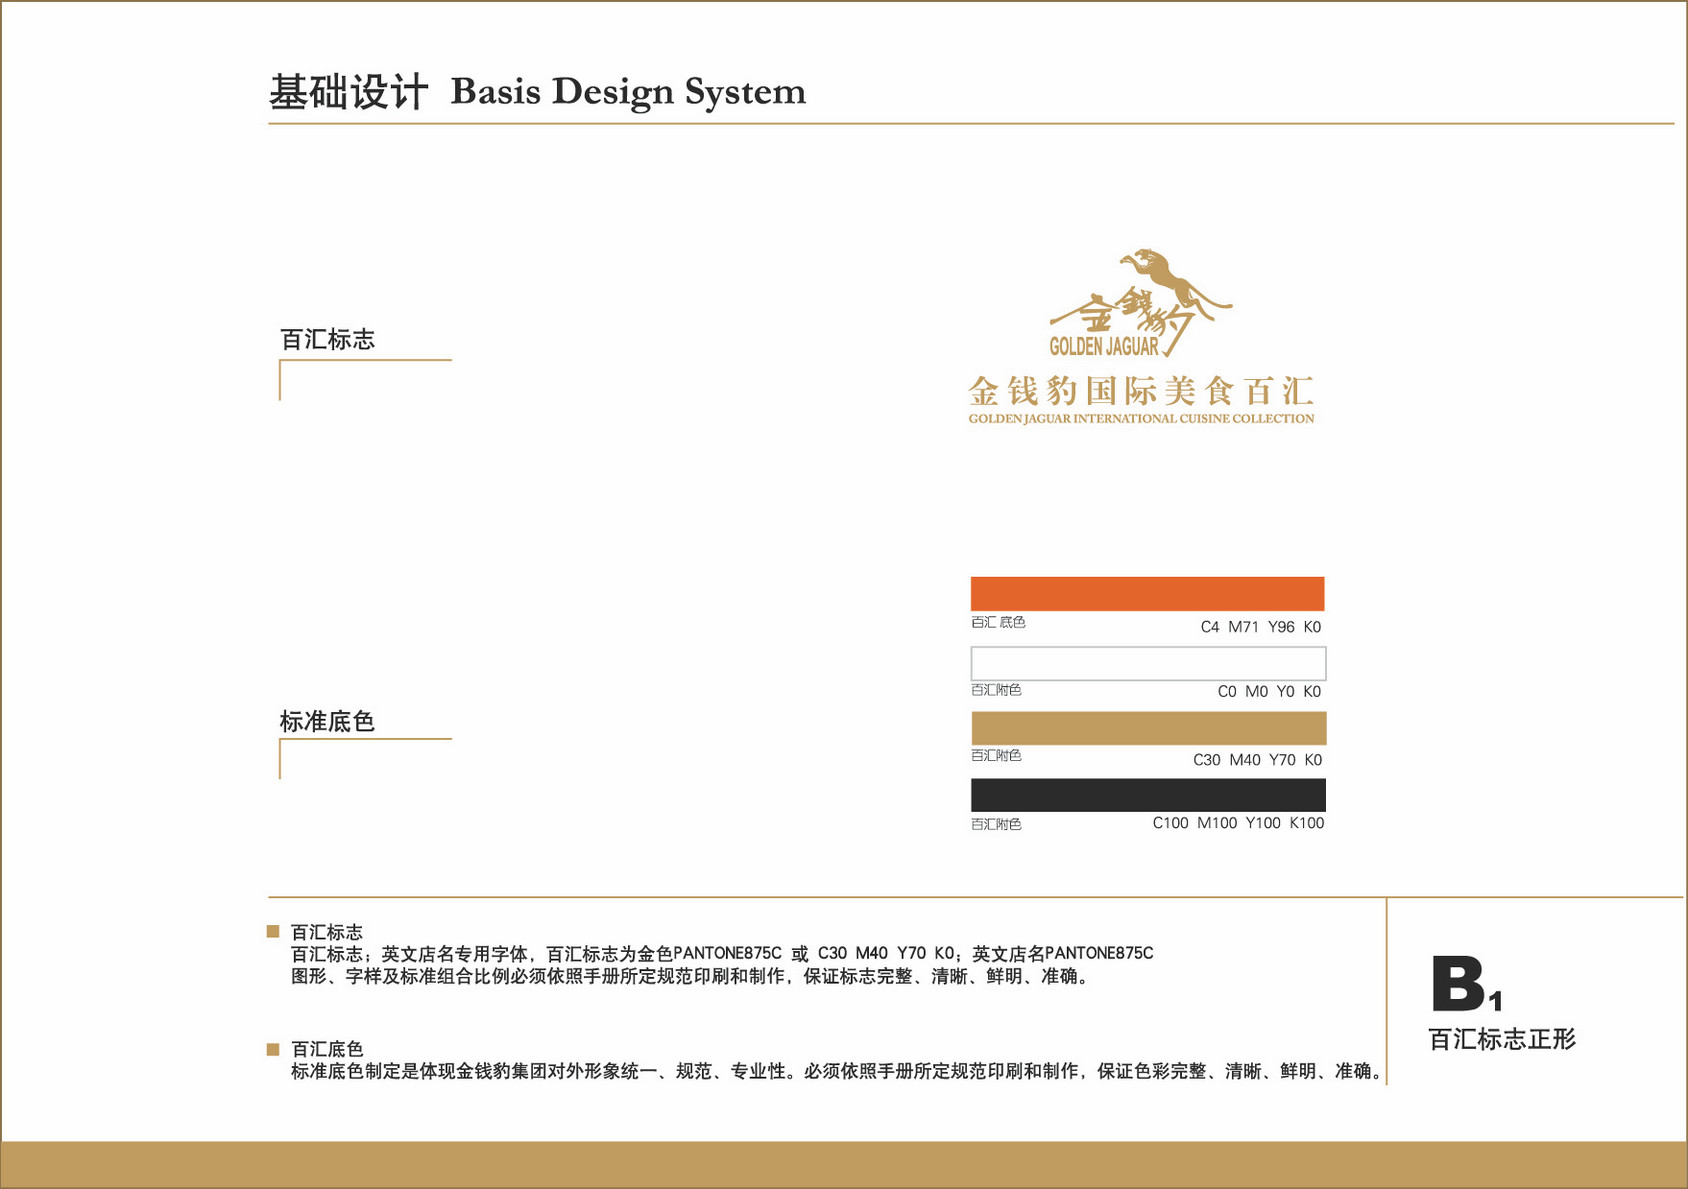Click the 标准底色 section label

pos(327,721)
